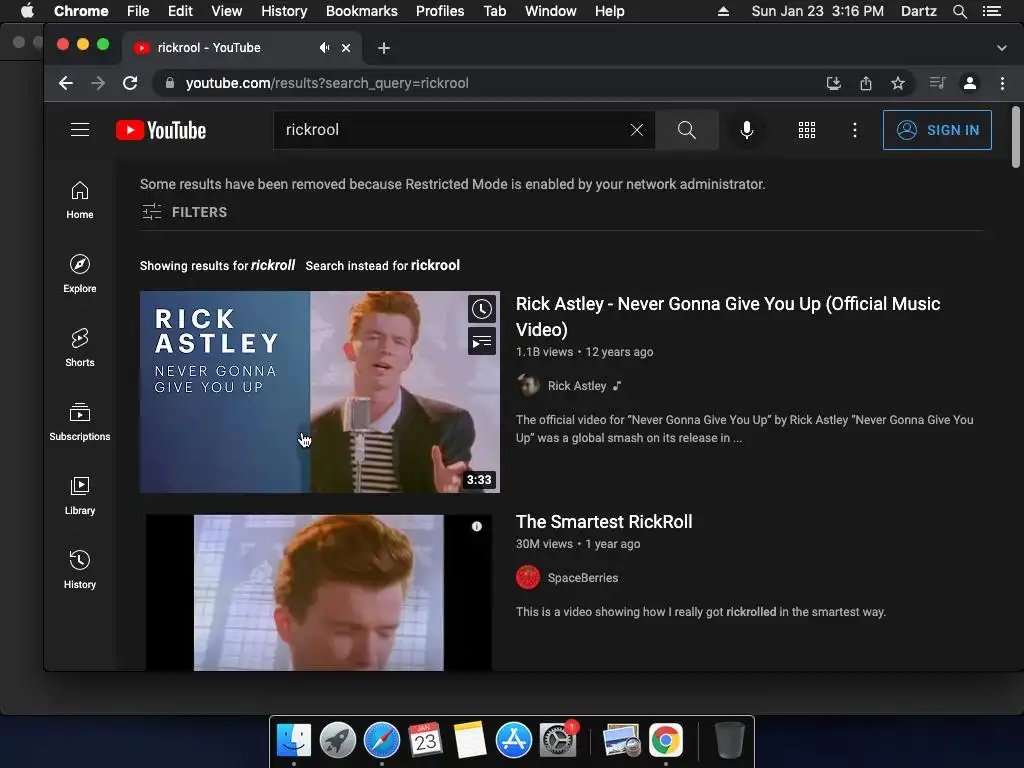
Task: Mute the tab via the speaker icon
Action: click(x=325, y=48)
